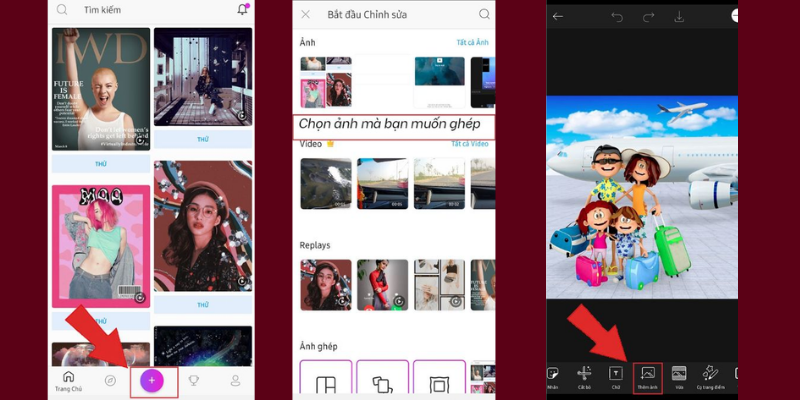Open the Cắt bỏ cutout tool
The height and width of the screenshot is (400, 800).
tap(584, 376)
